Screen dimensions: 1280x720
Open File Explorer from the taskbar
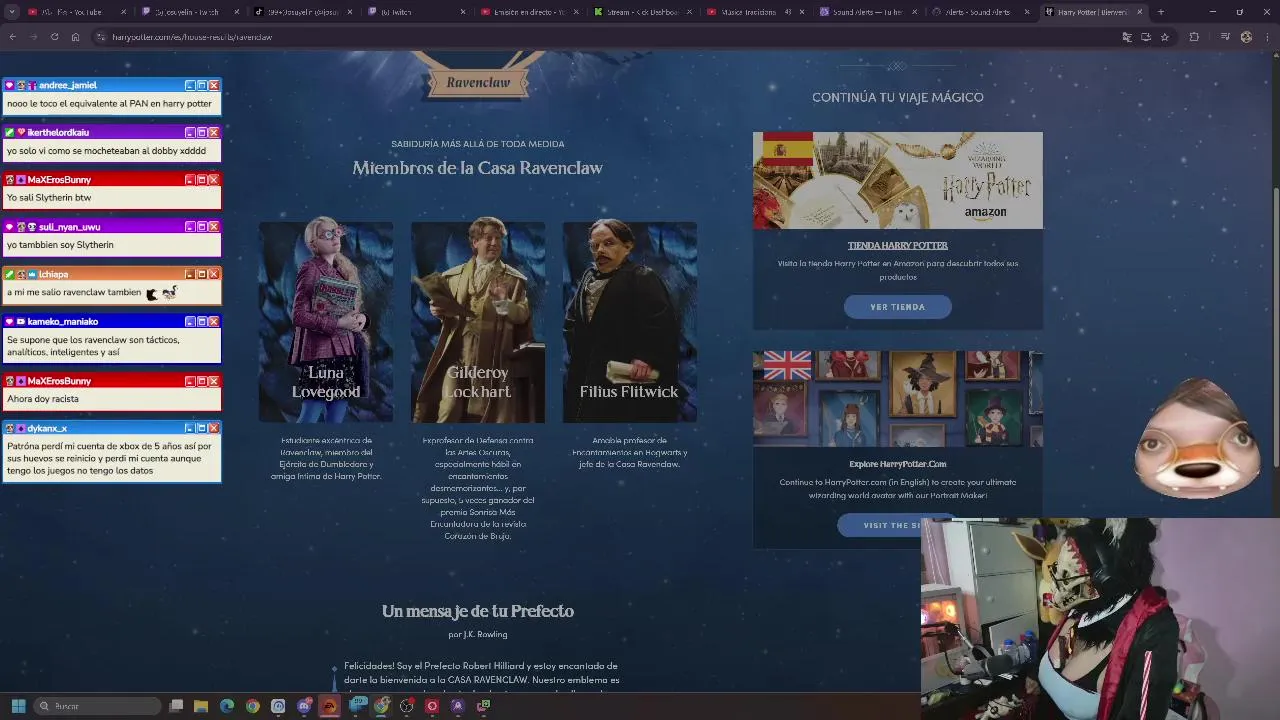tap(201, 706)
